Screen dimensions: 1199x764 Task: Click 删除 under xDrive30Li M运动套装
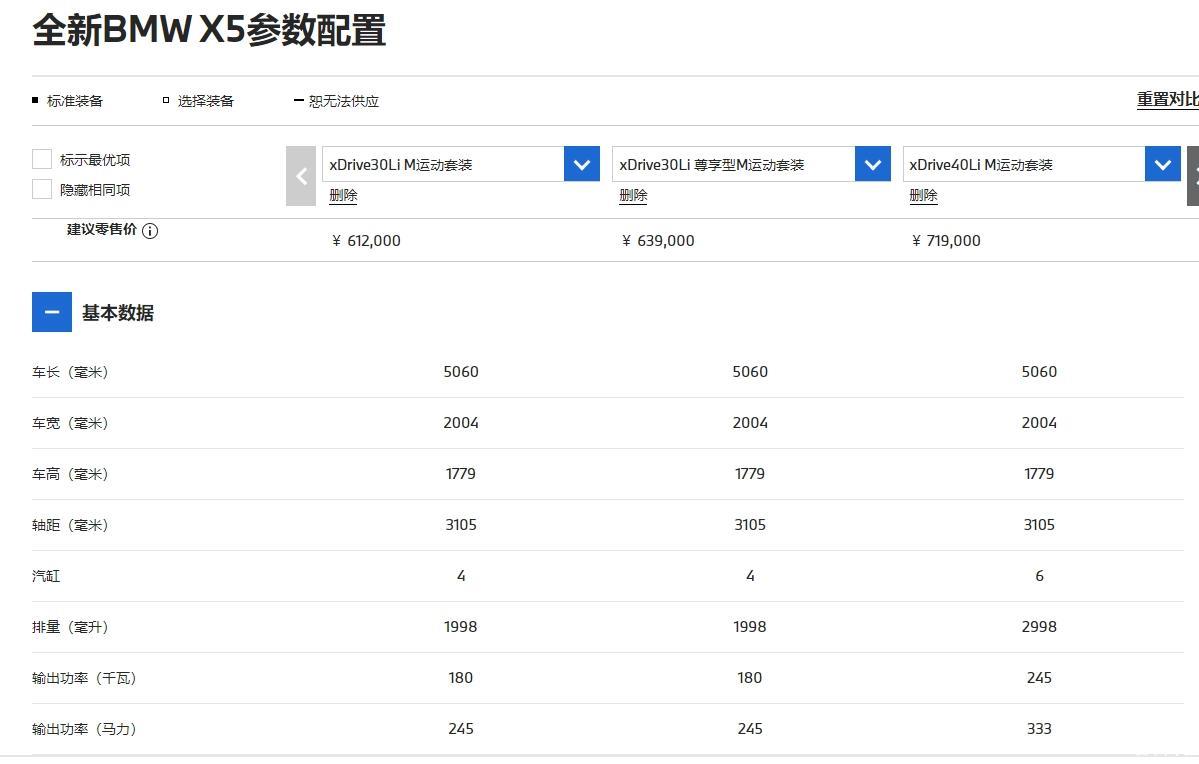tap(343, 195)
